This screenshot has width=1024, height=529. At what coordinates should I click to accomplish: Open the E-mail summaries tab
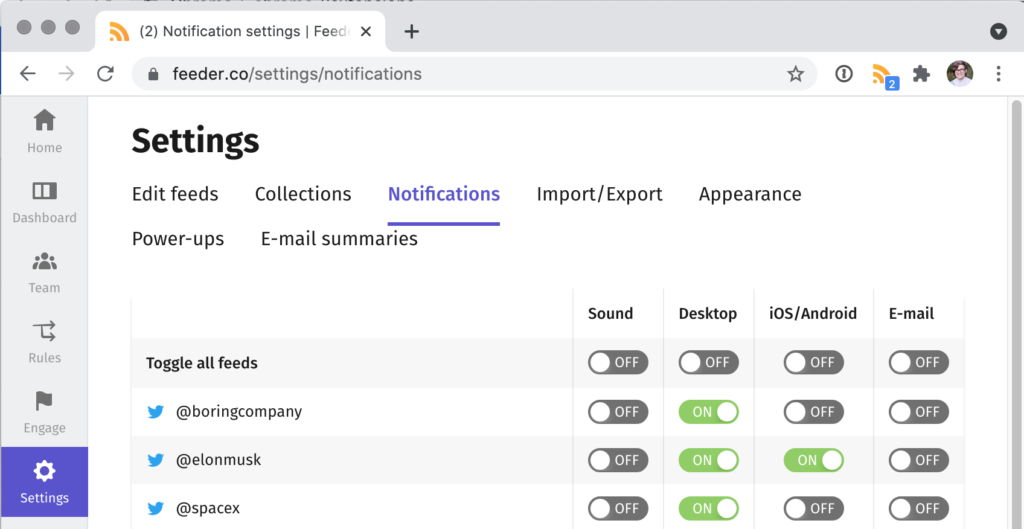click(x=340, y=239)
